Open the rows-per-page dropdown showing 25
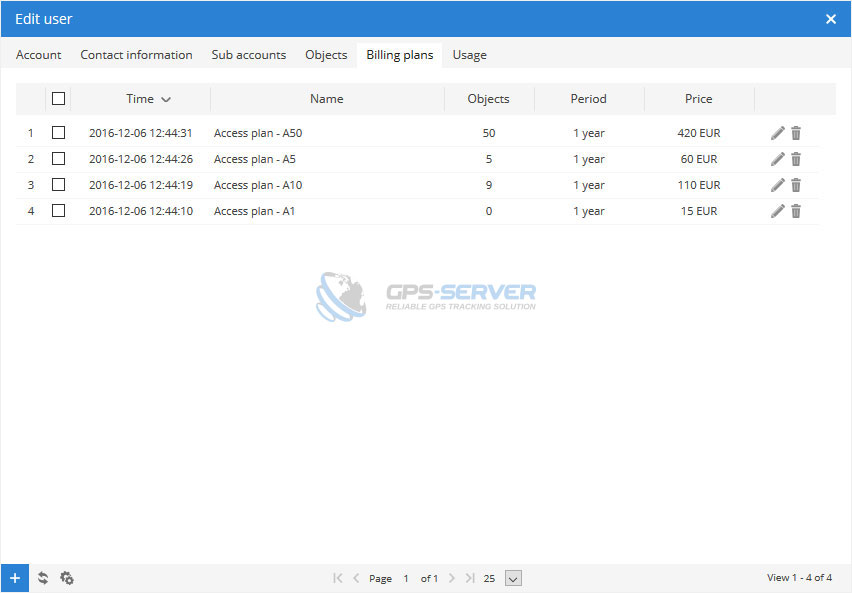852x593 pixels. tap(513, 578)
